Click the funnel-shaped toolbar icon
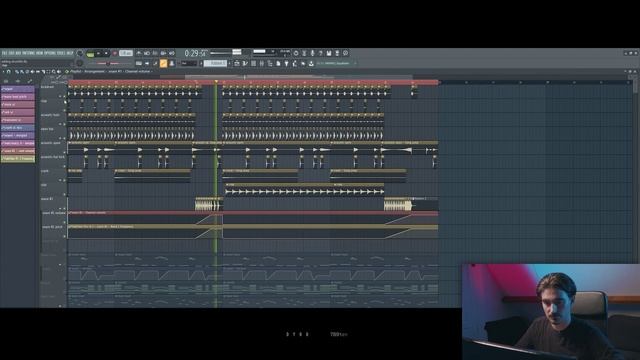The width and height of the screenshot is (640, 360). [x=287, y=63]
